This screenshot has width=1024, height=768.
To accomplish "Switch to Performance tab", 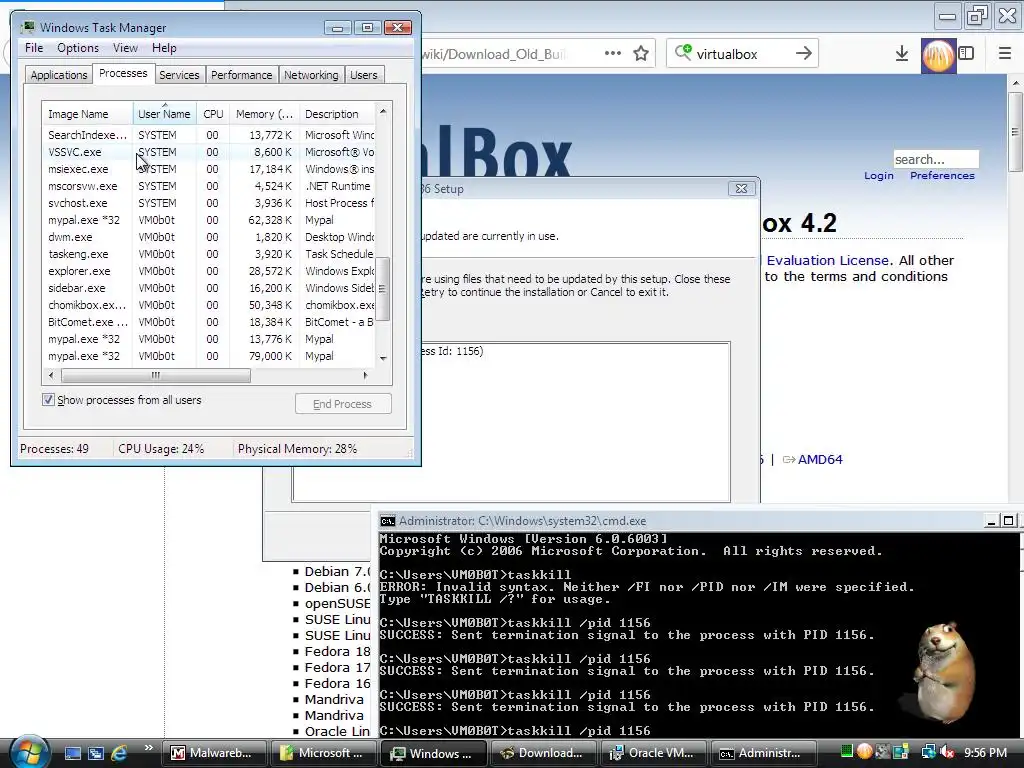I will pos(242,75).
